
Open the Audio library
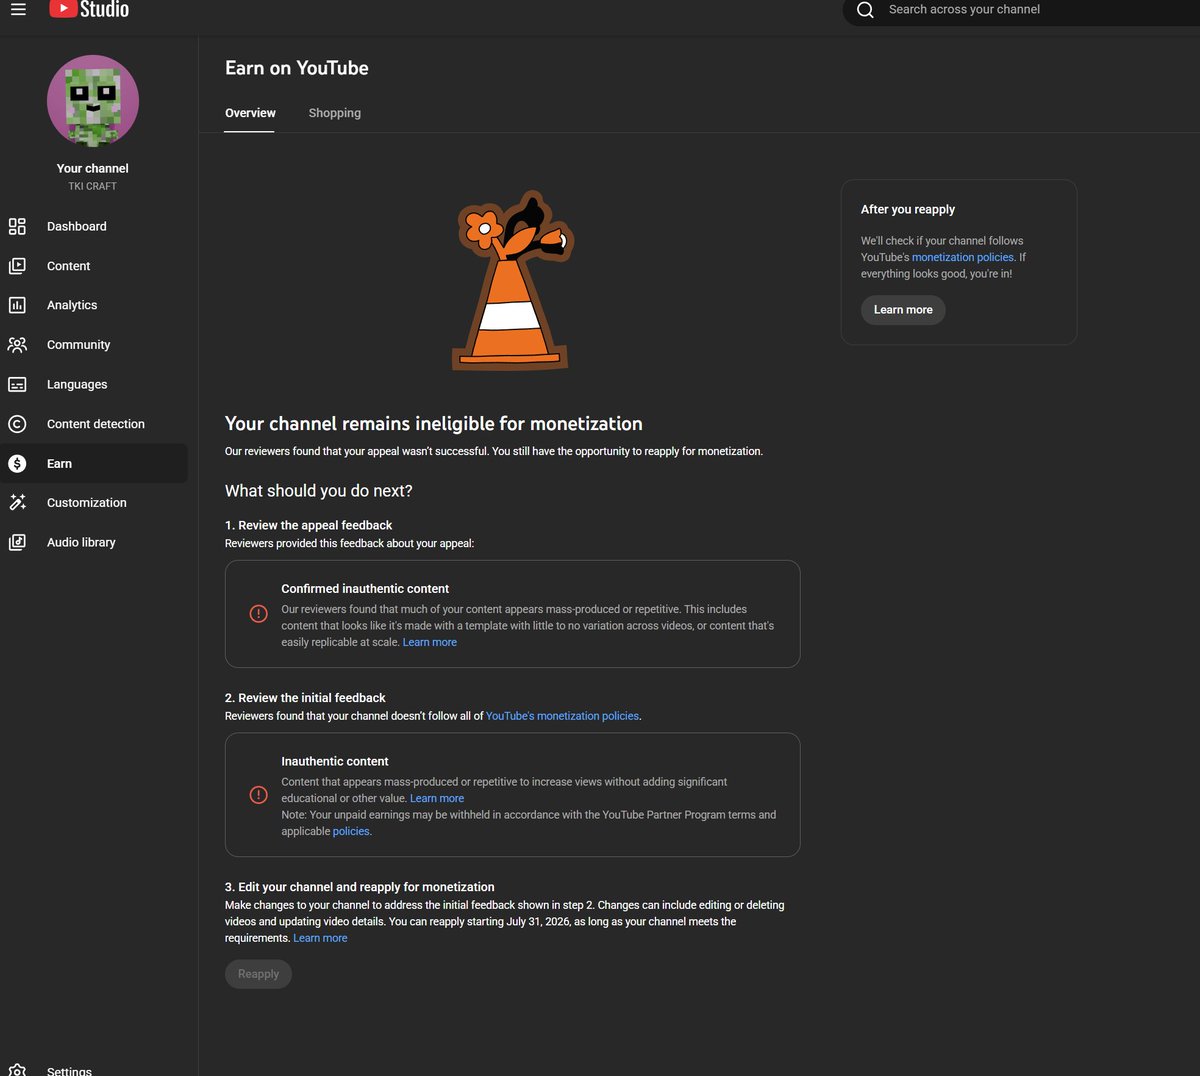click(94, 542)
